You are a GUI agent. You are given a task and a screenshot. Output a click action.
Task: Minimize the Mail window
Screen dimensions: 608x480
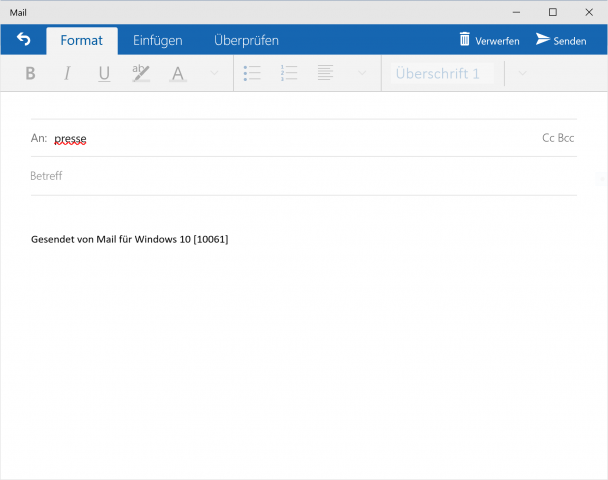pos(516,12)
